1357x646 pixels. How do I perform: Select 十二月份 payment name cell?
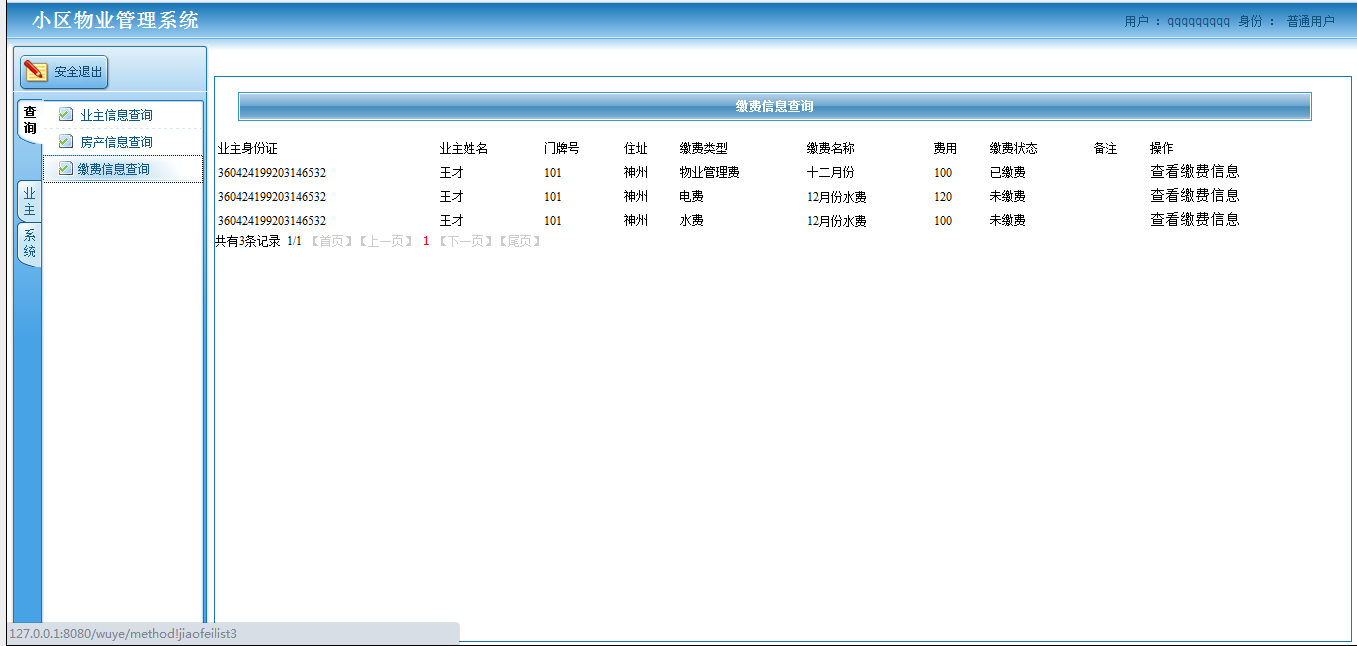tap(831, 172)
